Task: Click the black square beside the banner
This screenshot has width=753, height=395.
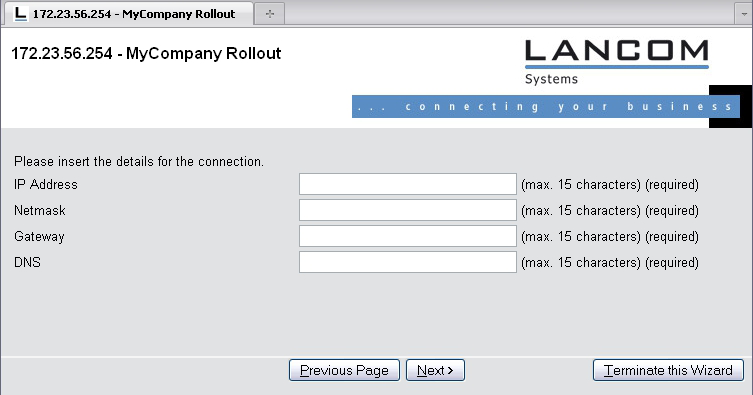Action: point(730,107)
